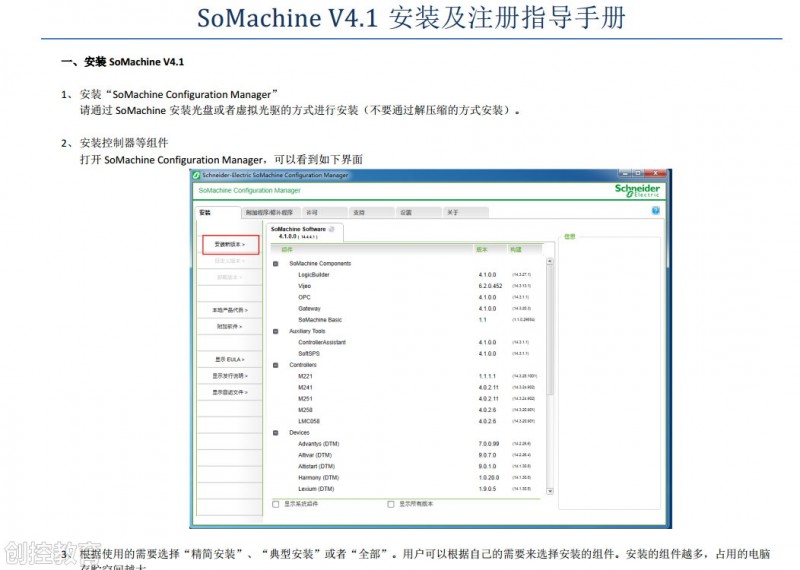
Task: Click the red-boxed 安装新版本 button
Action: click(230, 244)
